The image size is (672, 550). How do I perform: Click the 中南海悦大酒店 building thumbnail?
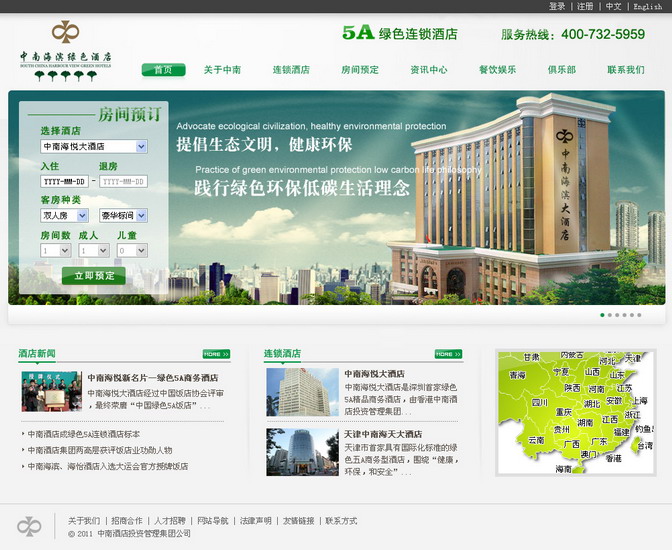(x=302, y=392)
